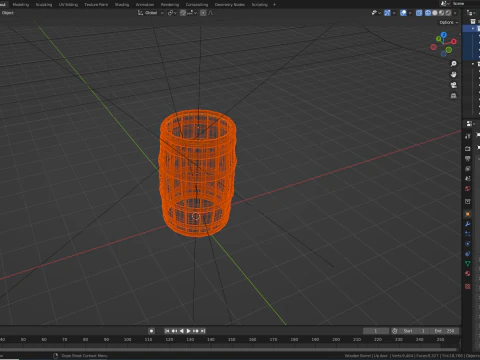Toggle auto keying record button
This screenshot has width=480, height=360.
pos(151,331)
